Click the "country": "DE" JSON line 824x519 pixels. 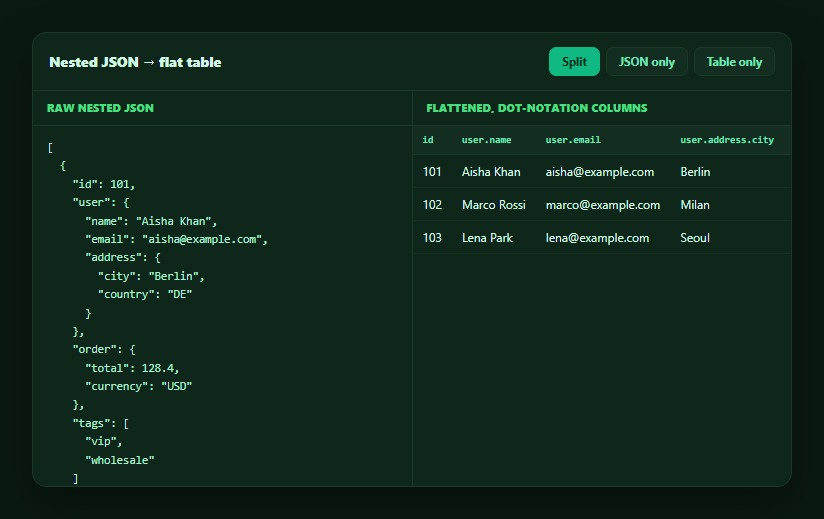coord(145,295)
